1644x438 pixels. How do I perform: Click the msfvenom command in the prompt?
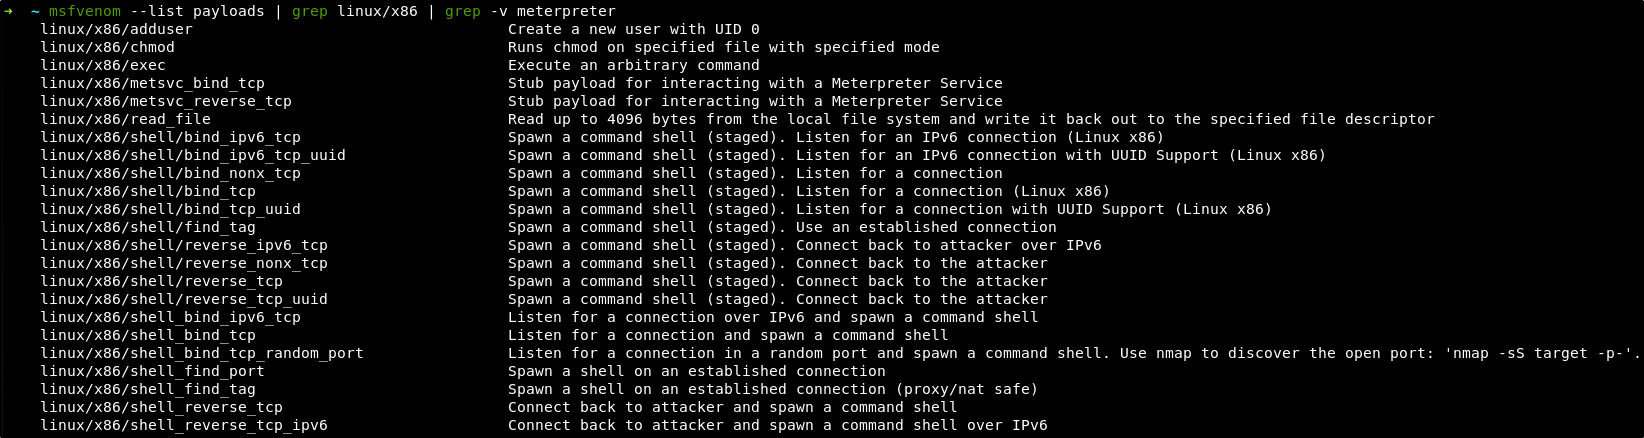click(85, 11)
